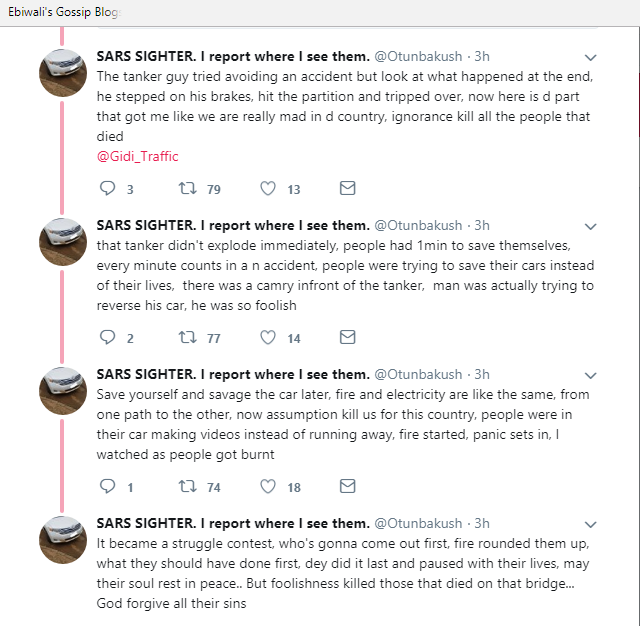Viewport: 640px width, 626px height.
Task: Retweet the tweet with 79 retweets
Action: pos(187,188)
